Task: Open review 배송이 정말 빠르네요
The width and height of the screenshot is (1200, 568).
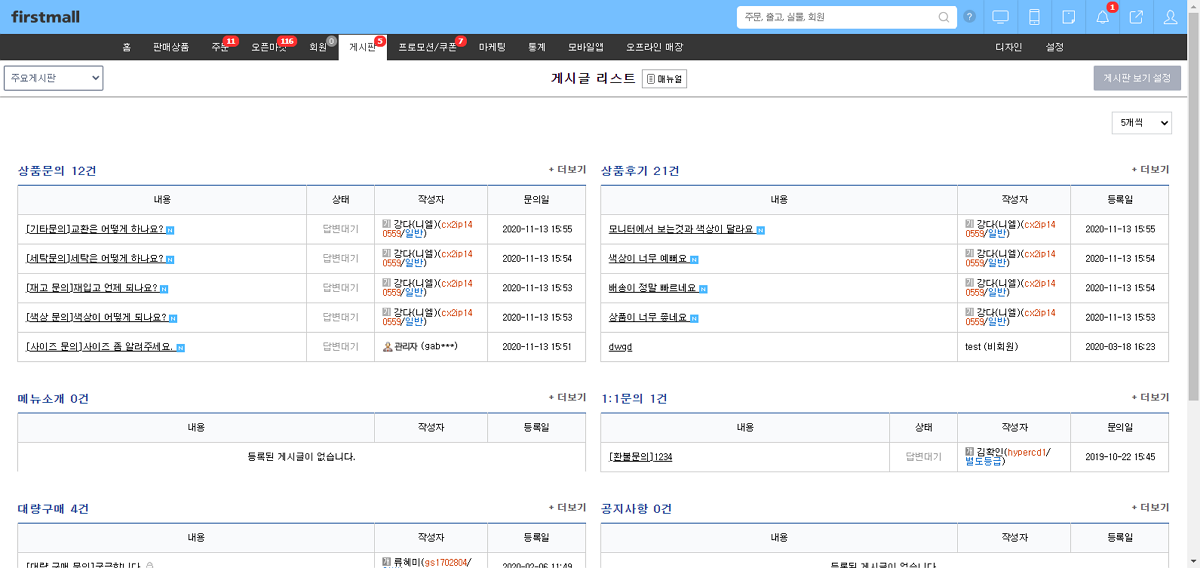Action: [652, 288]
